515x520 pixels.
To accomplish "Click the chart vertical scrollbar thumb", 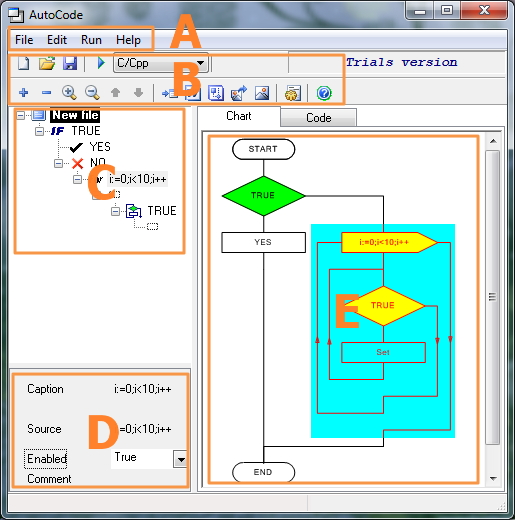I will [493, 297].
